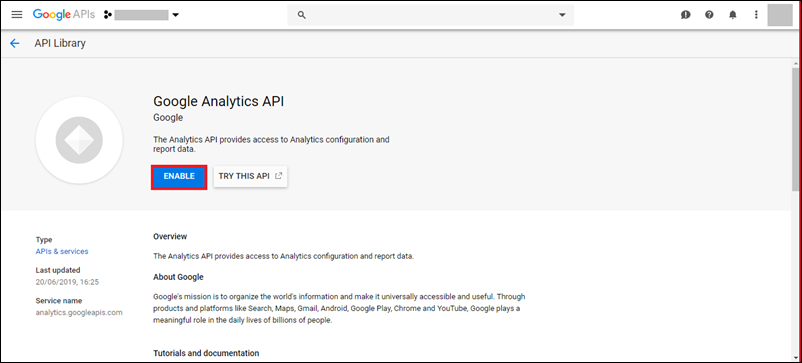Screen dimensions: 802x363
Task: Go back using the blue arrow
Action: 15,43
